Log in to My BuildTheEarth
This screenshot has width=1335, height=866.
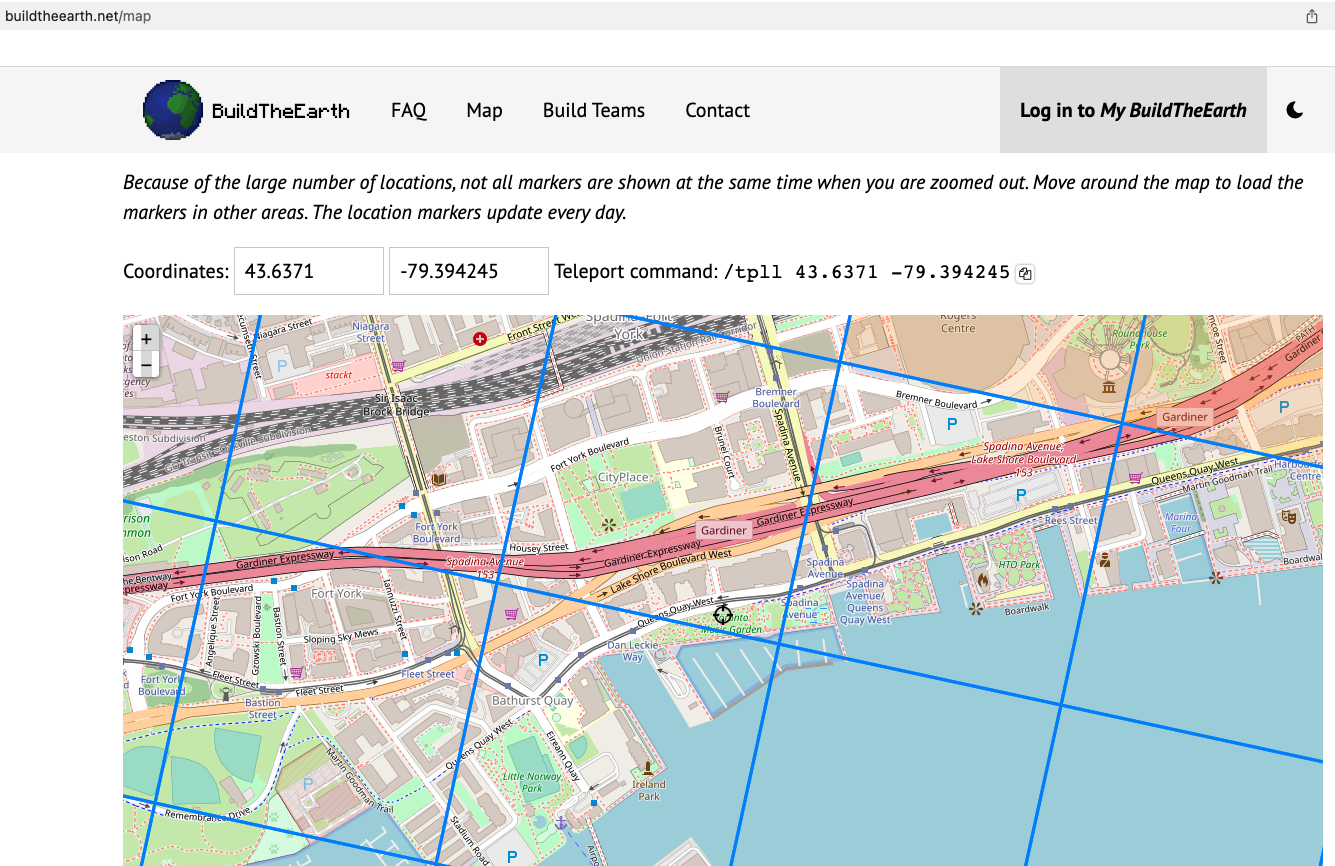[1133, 110]
